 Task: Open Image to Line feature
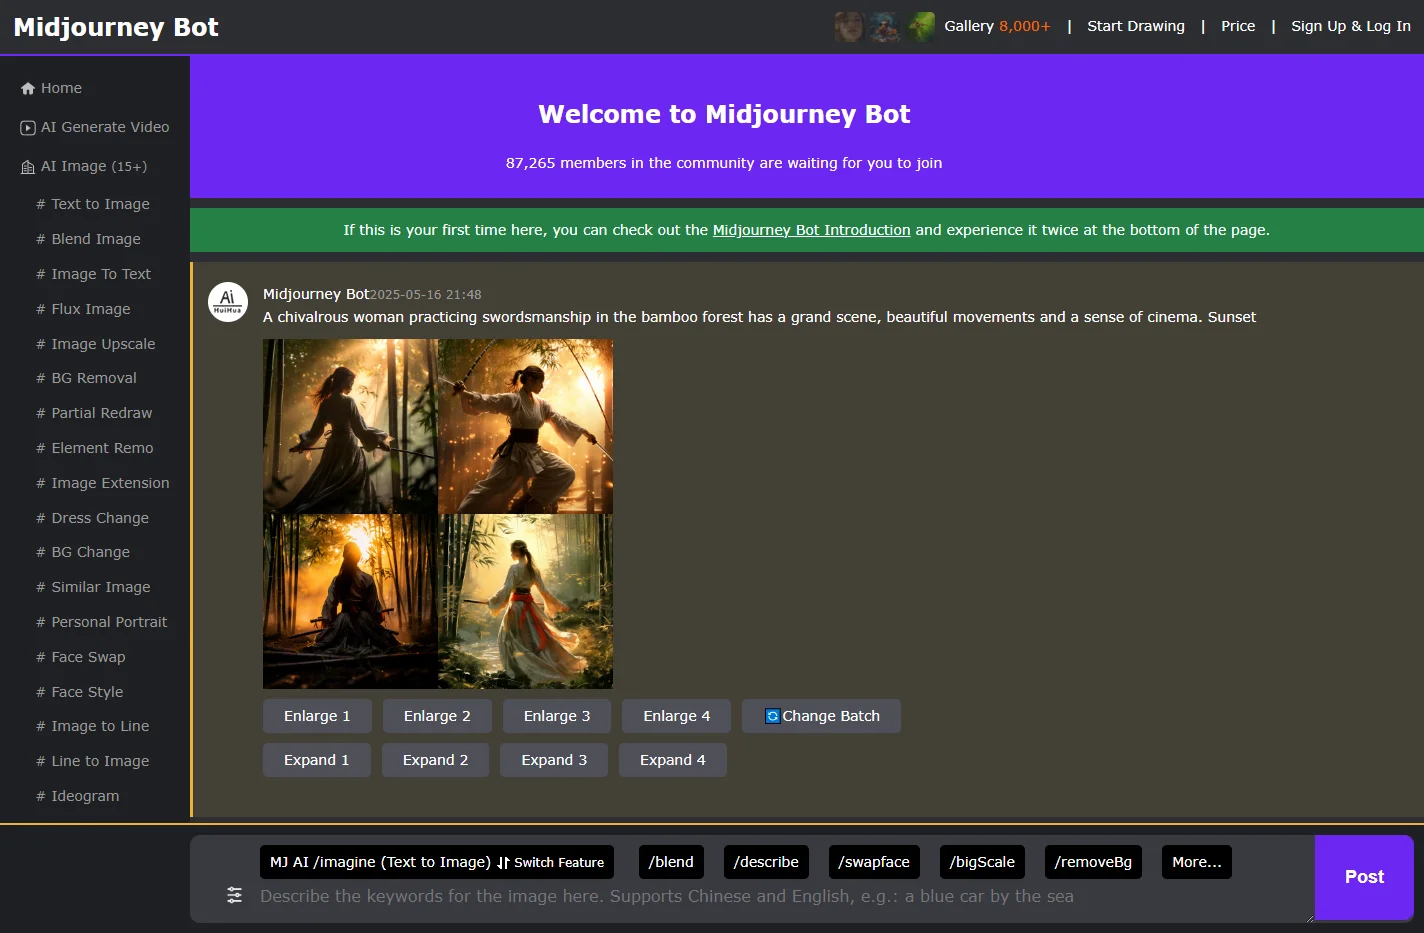(x=92, y=726)
